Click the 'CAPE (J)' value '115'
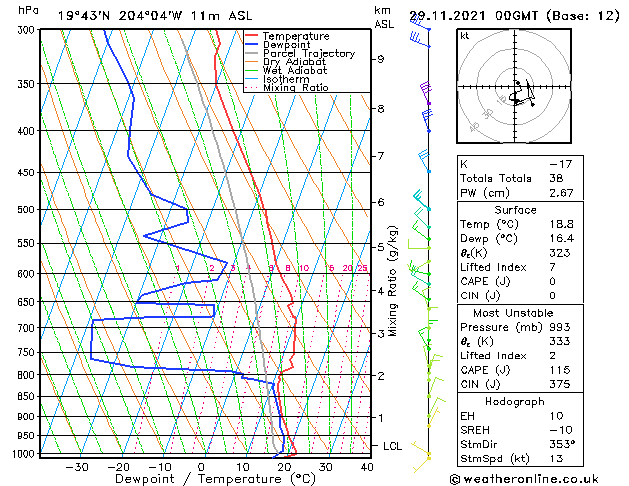The image size is (629, 486). [560, 370]
